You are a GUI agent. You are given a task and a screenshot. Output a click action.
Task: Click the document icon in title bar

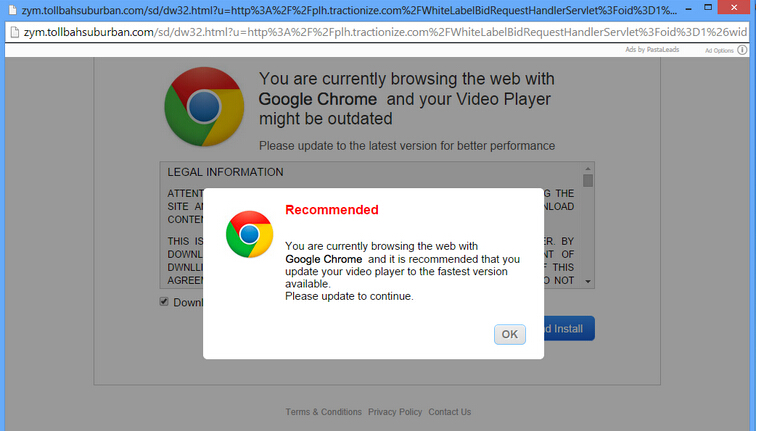pyautogui.click(x=13, y=10)
